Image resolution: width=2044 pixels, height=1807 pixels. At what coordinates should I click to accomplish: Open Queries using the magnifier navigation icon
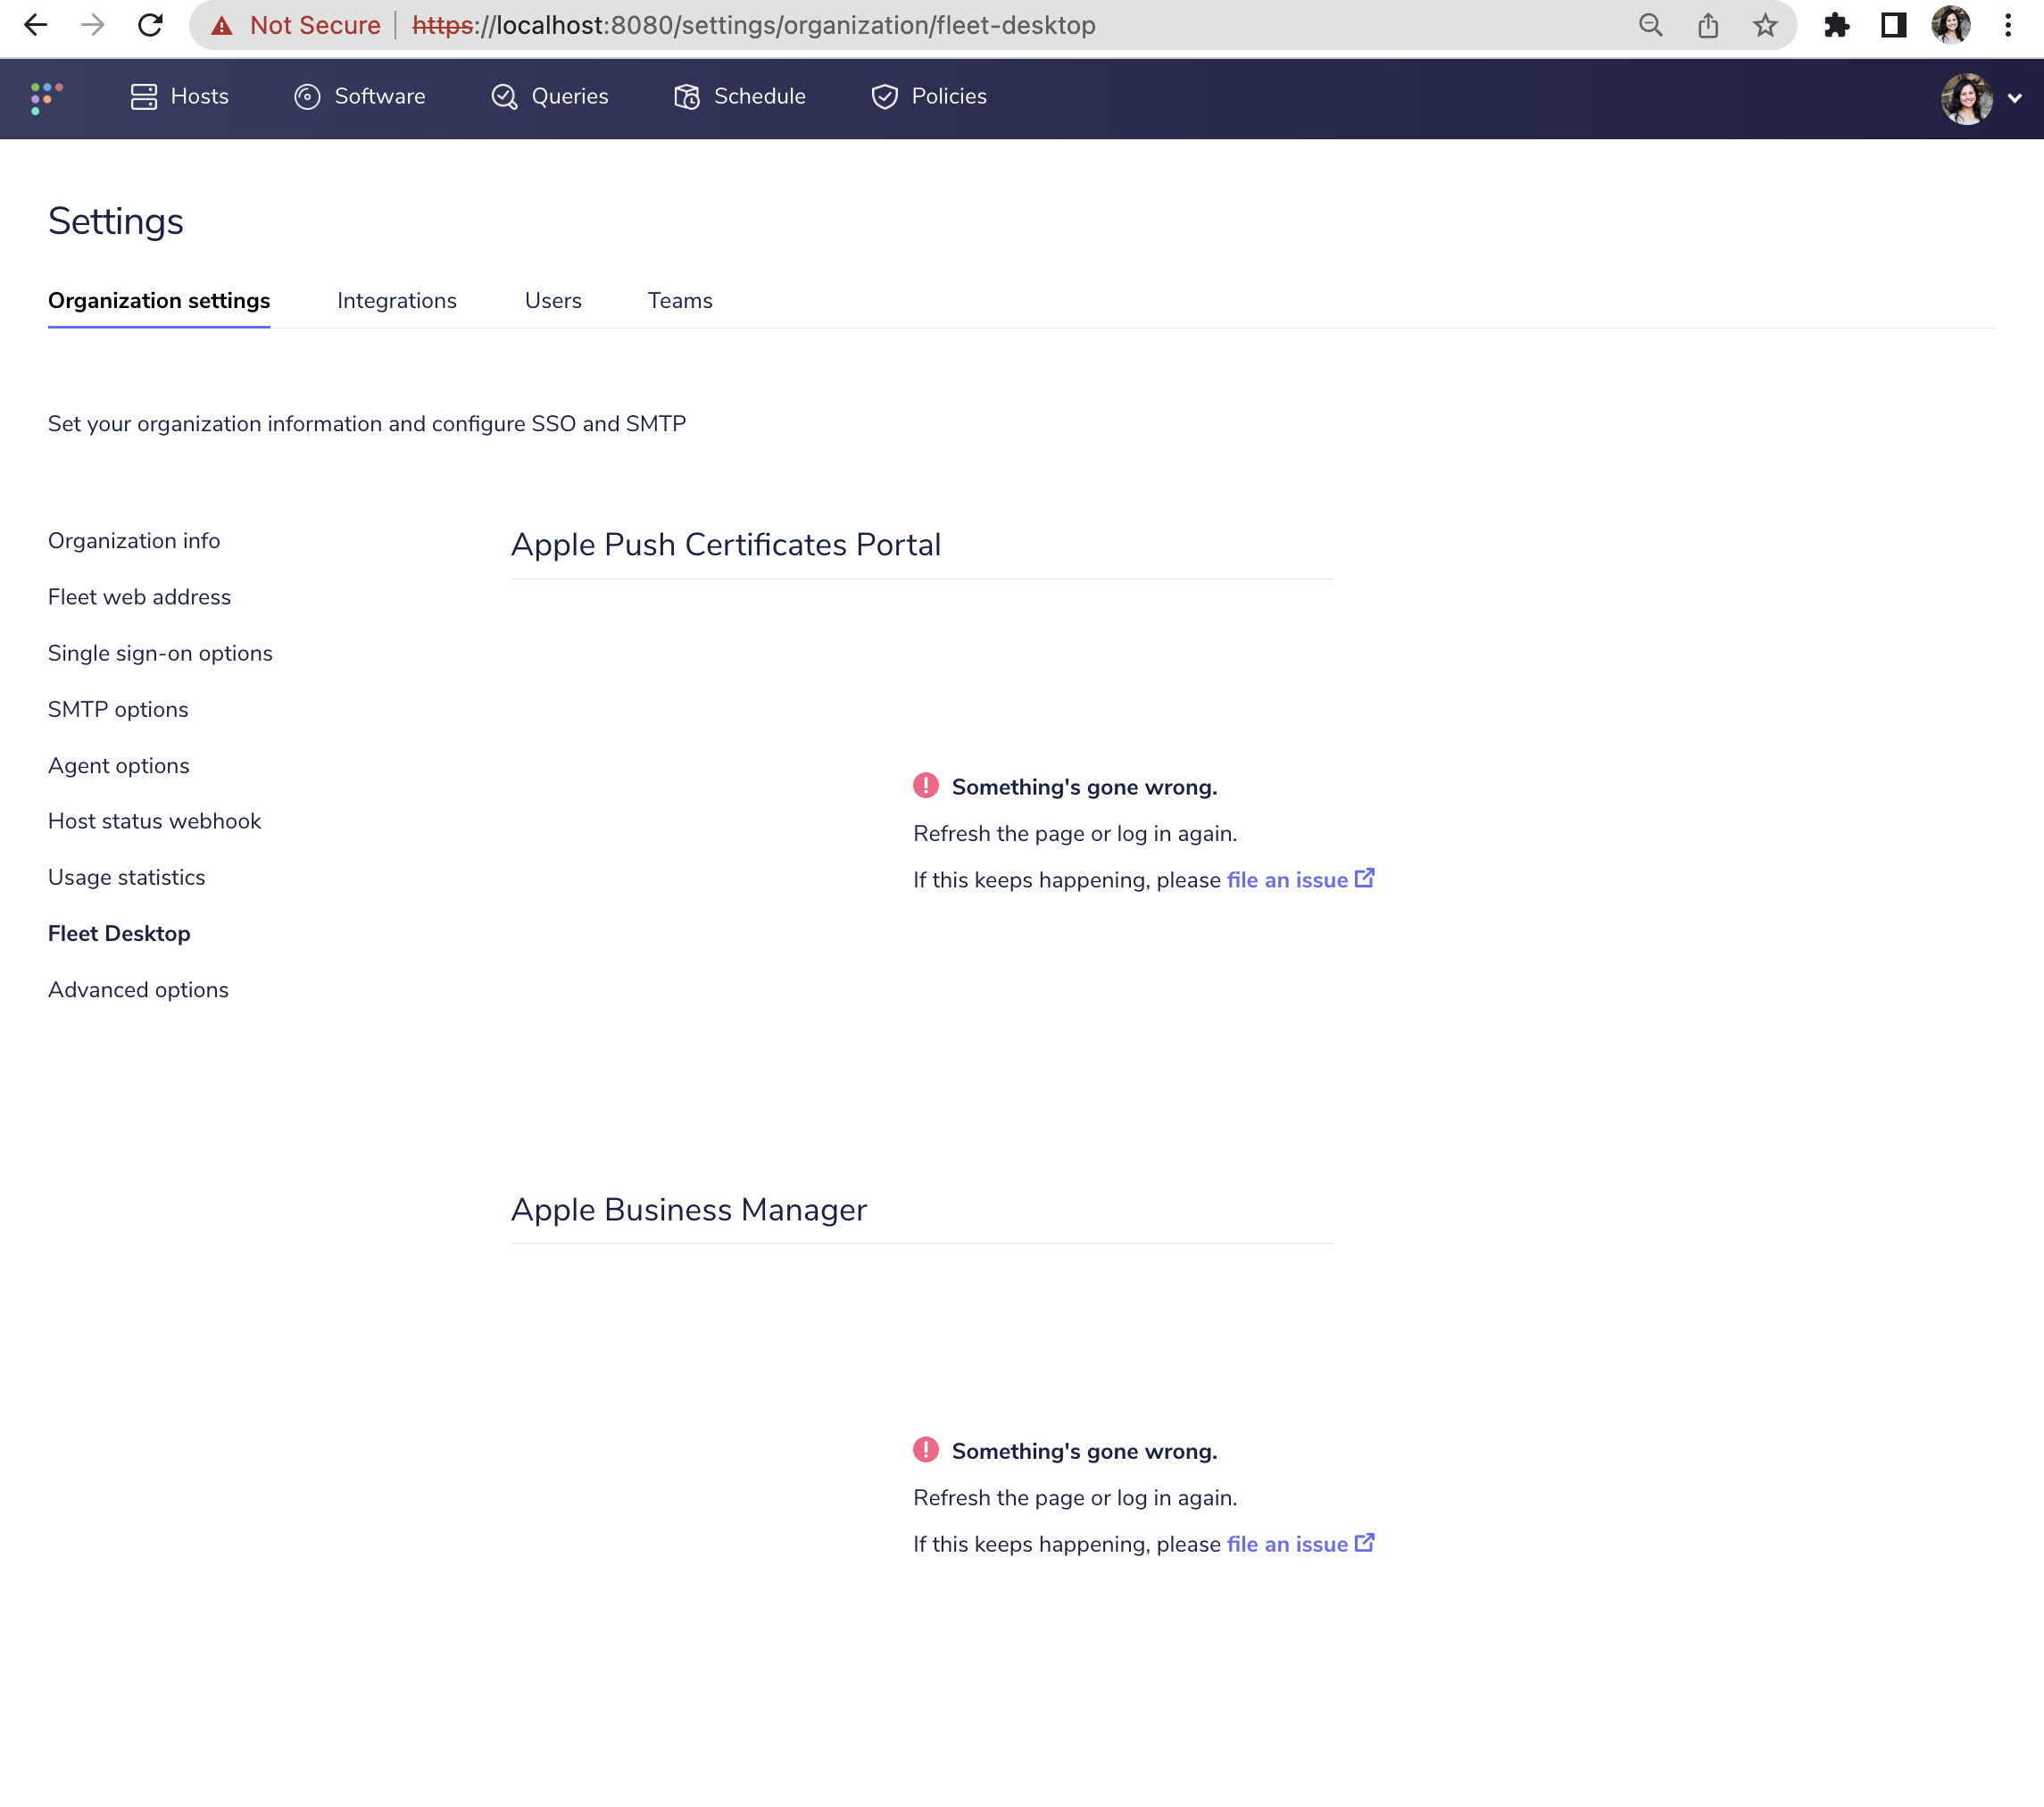(x=504, y=96)
